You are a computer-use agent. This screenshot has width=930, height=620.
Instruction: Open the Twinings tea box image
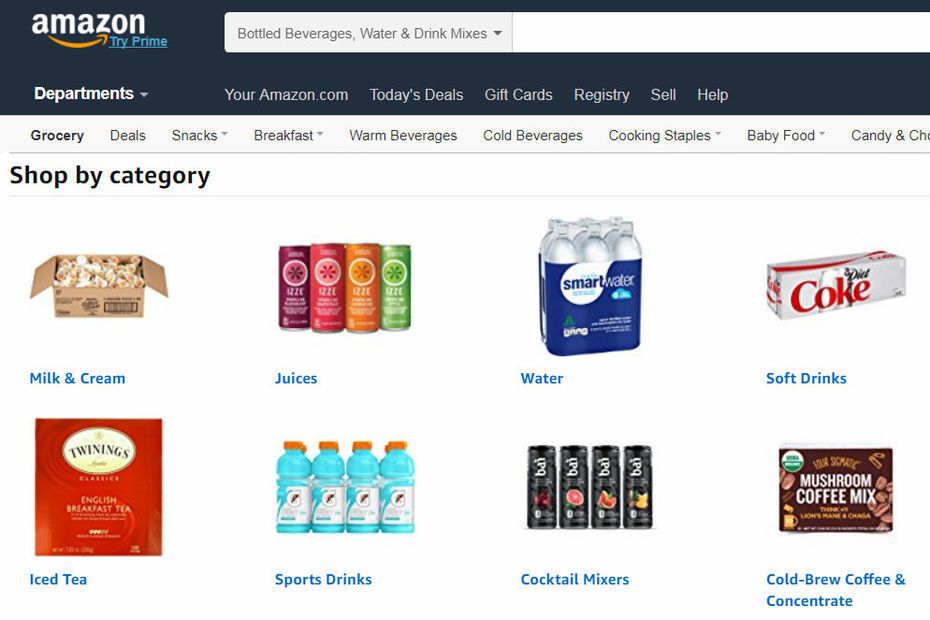click(x=98, y=487)
